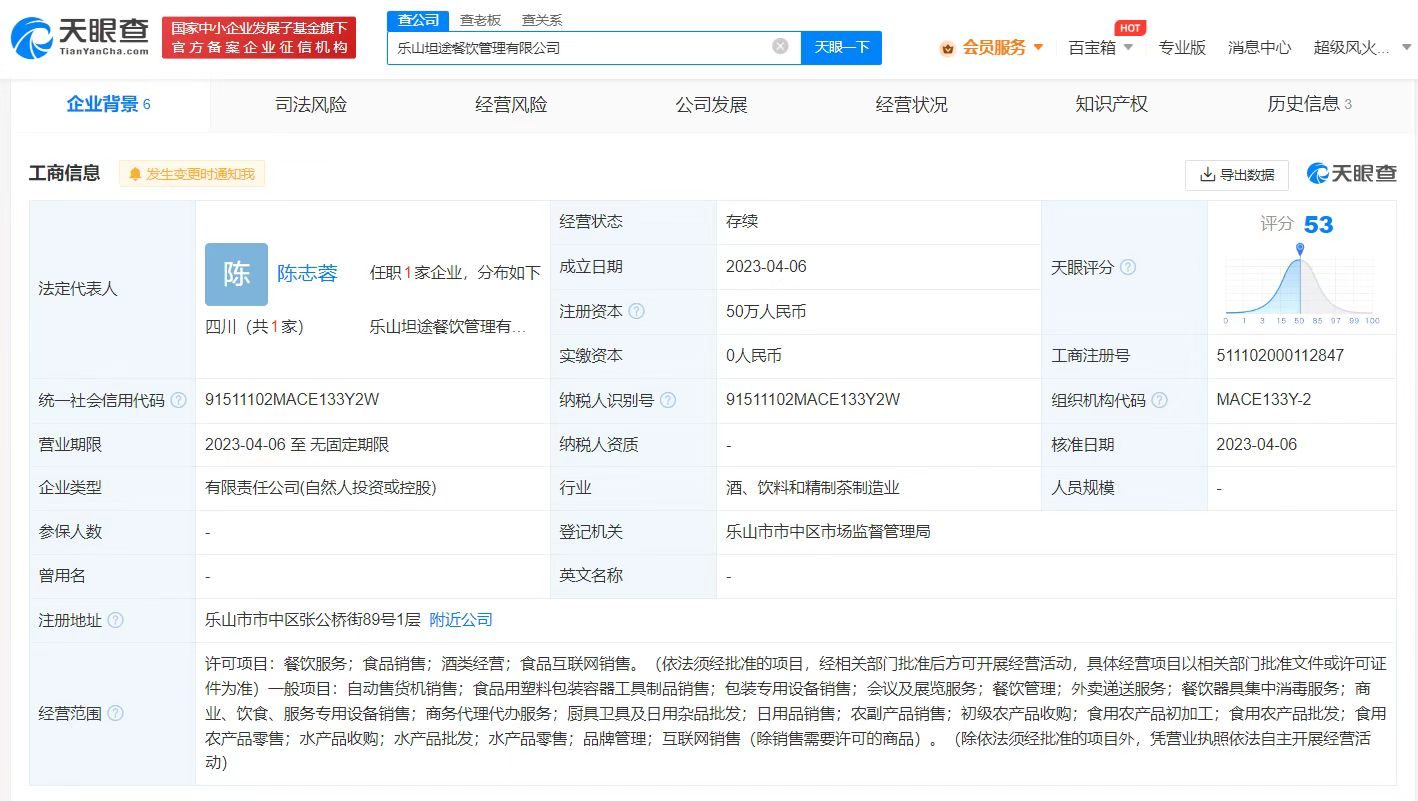
Task: Switch to the 历史信息 tab
Action: tap(1304, 104)
